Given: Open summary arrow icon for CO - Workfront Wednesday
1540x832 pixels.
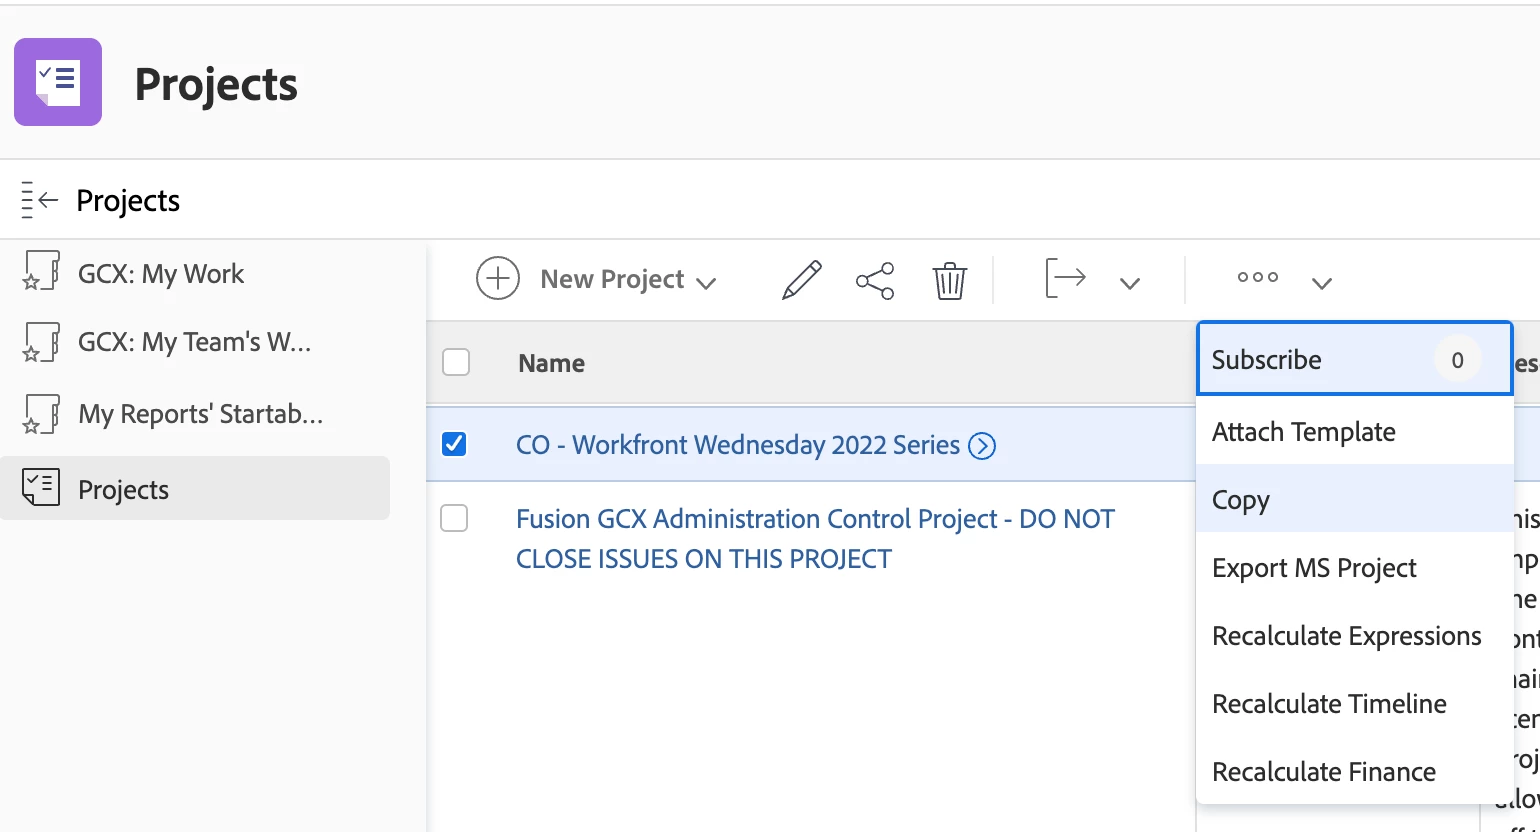Looking at the screenshot, I should pos(982,445).
